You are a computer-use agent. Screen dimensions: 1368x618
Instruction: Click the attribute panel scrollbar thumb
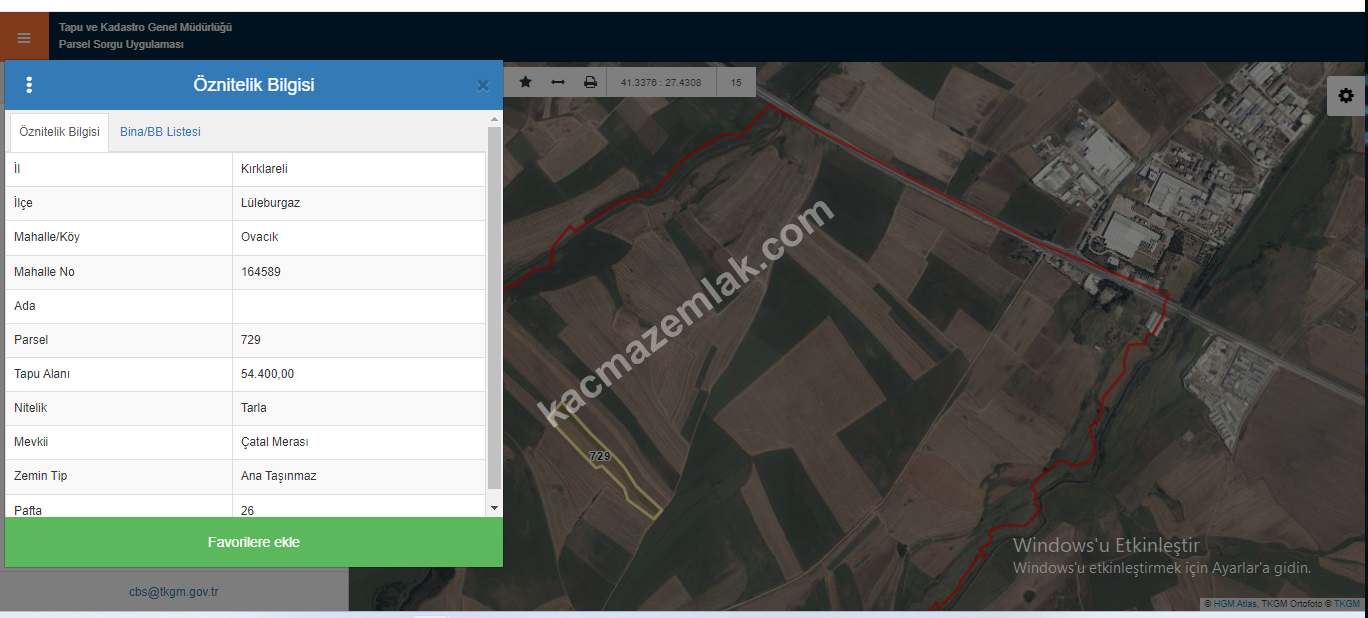pos(494,300)
